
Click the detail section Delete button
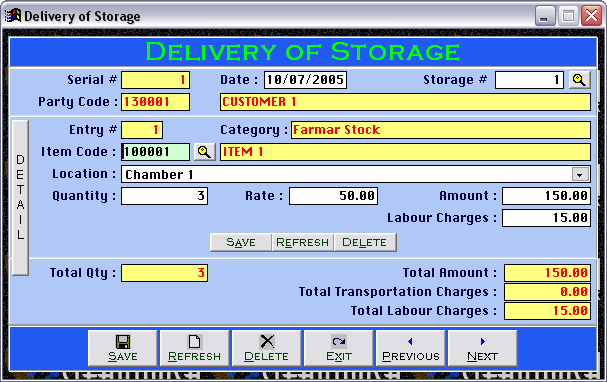tap(365, 242)
